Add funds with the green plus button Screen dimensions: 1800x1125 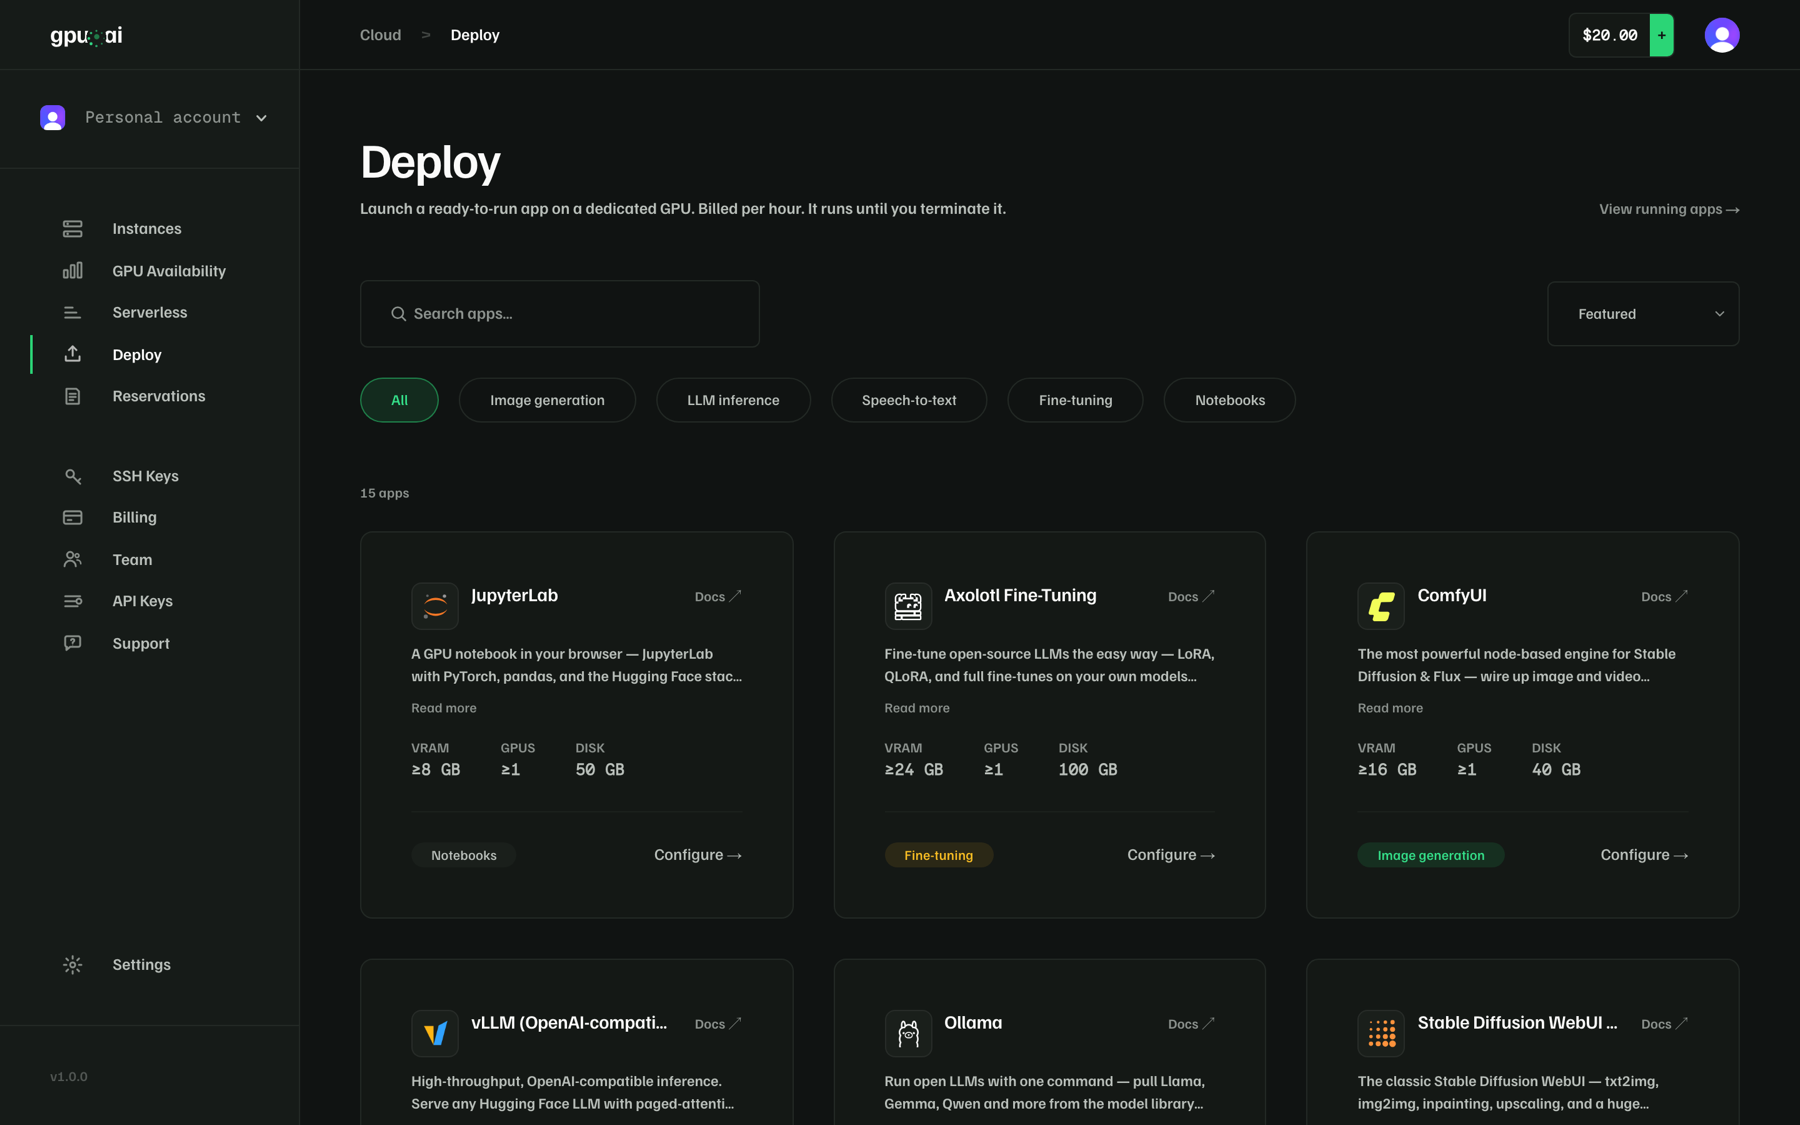click(x=1662, y=35)
